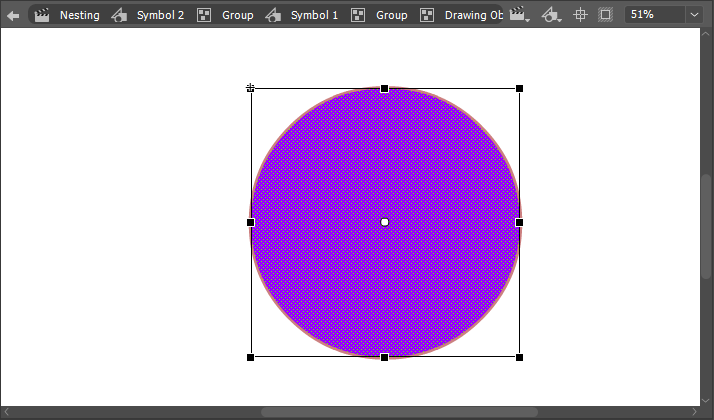
Task: Click the back arrow to exit editing
Action: (x=13, y=15)
